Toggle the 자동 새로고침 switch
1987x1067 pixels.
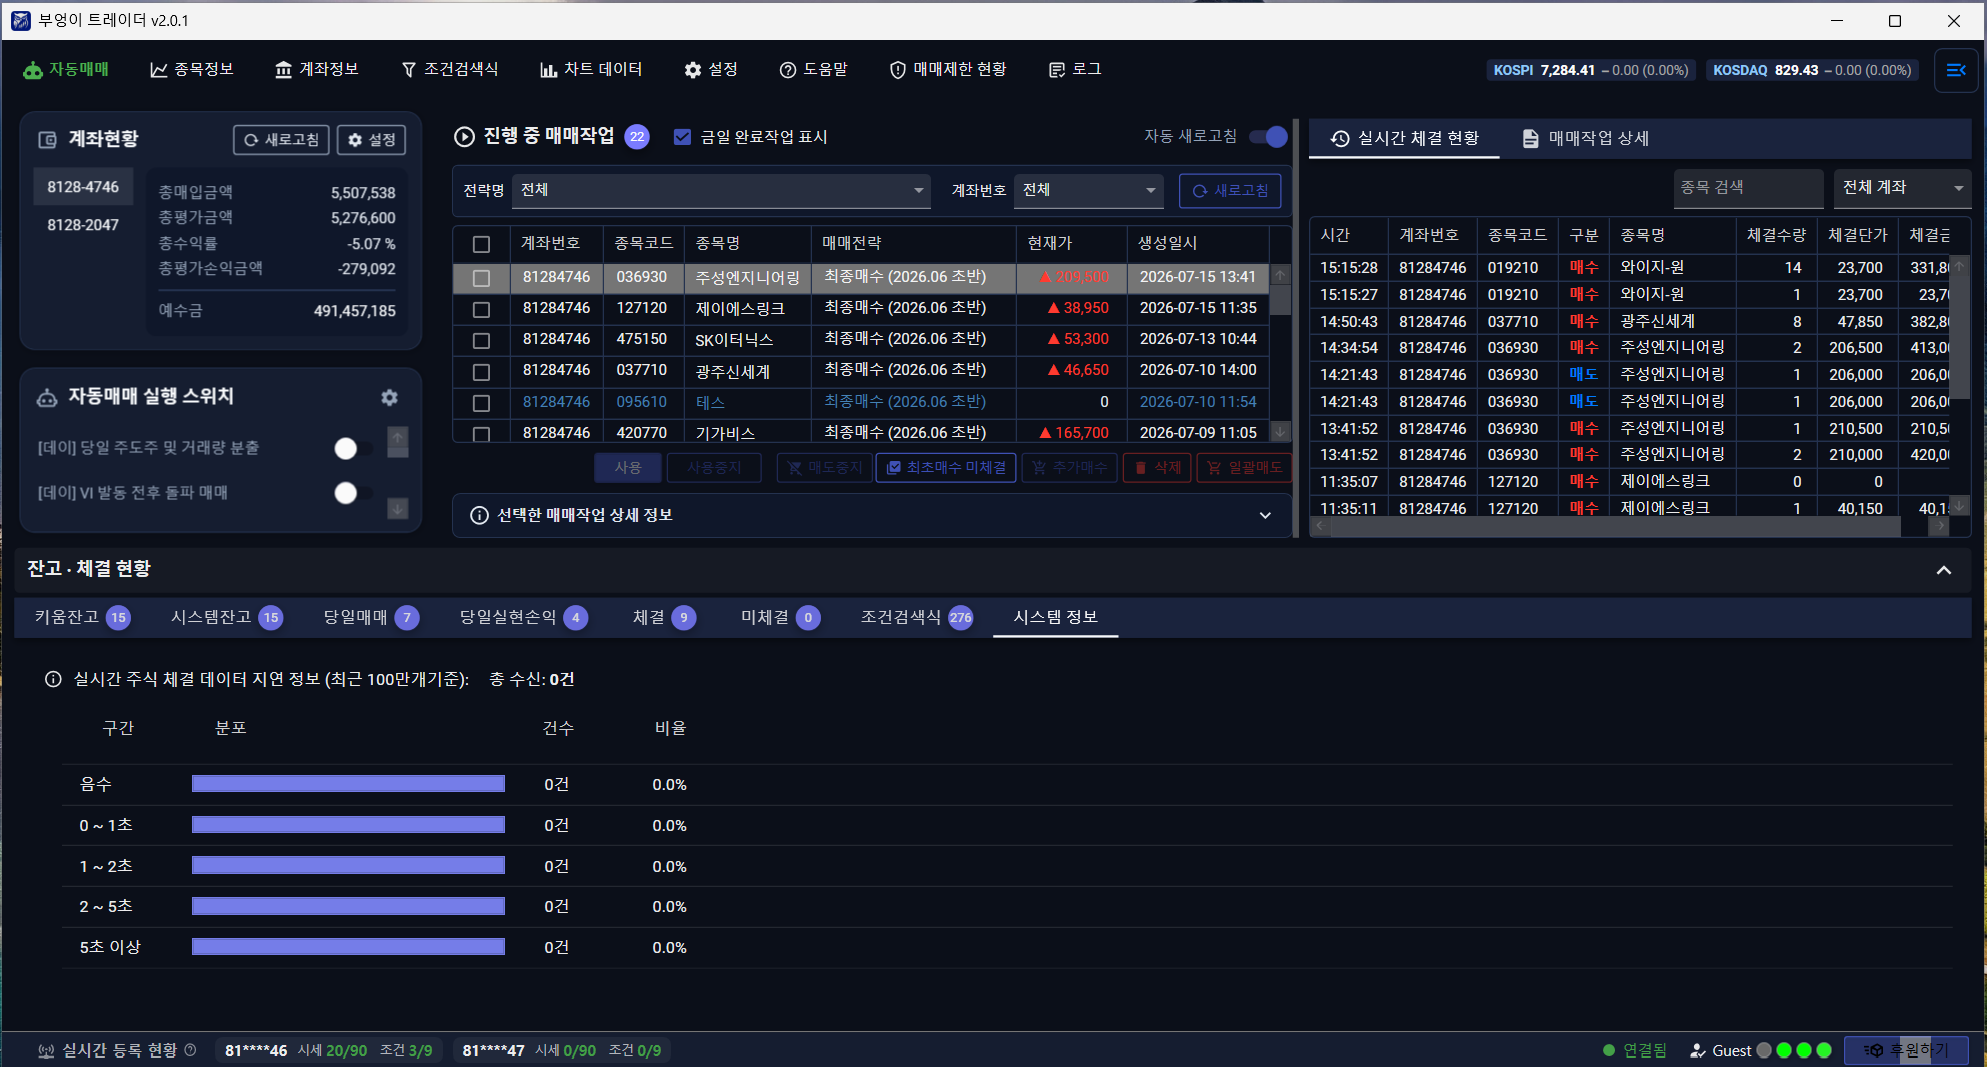click(x=1268, y=137)
